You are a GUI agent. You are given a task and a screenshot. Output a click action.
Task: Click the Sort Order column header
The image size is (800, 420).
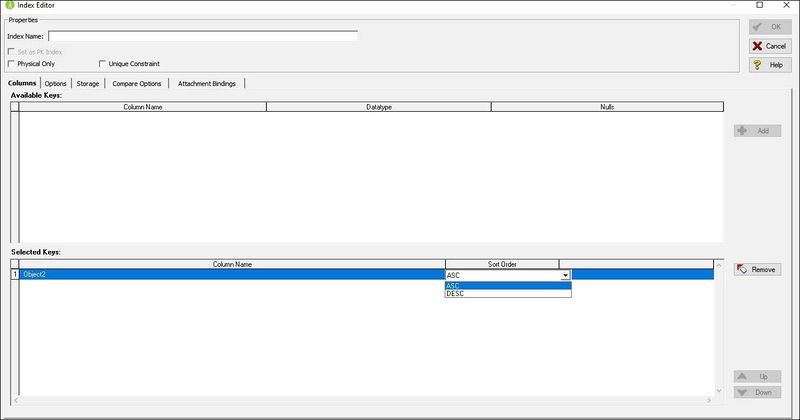pos(502,264)
